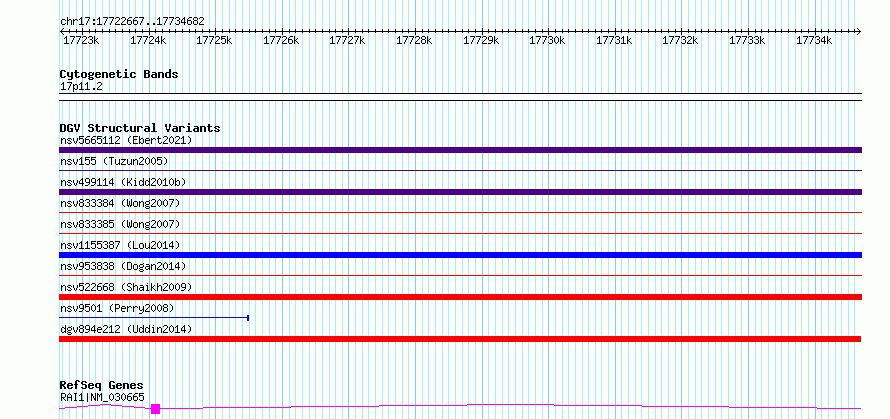Screen dimensions: 890x419
Task: Select the RefSeq Genes track title
Action: 102,386
